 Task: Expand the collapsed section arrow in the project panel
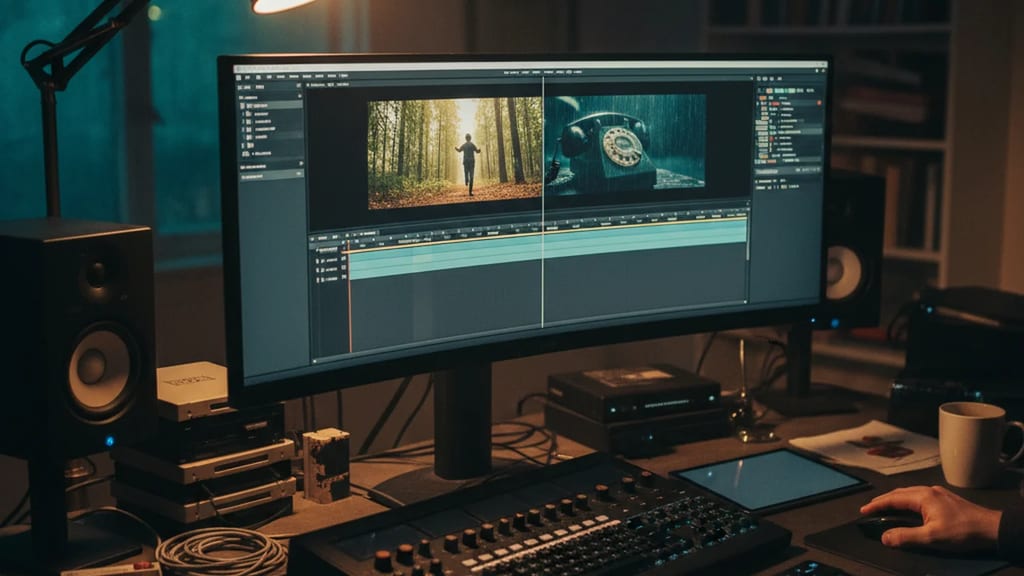point(300,163)
